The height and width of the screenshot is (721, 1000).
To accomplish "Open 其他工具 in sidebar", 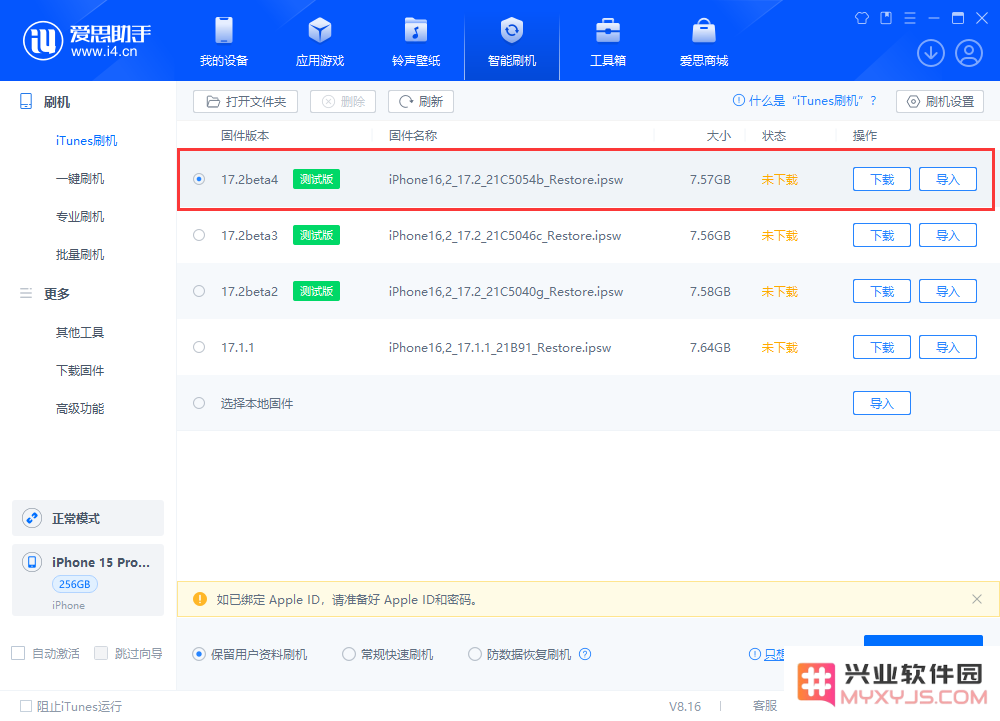I will 80,333.
